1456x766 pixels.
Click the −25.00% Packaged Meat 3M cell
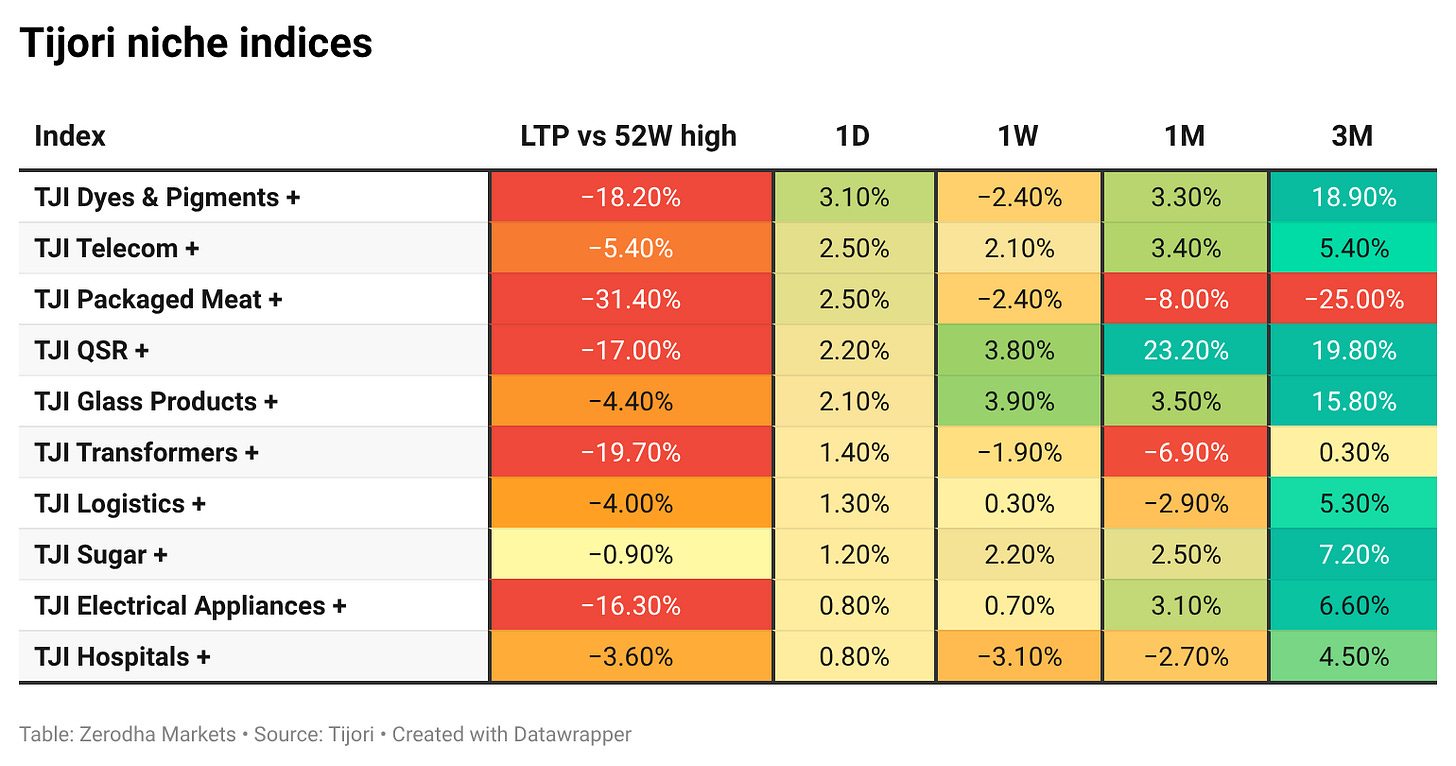[1353, 299]
